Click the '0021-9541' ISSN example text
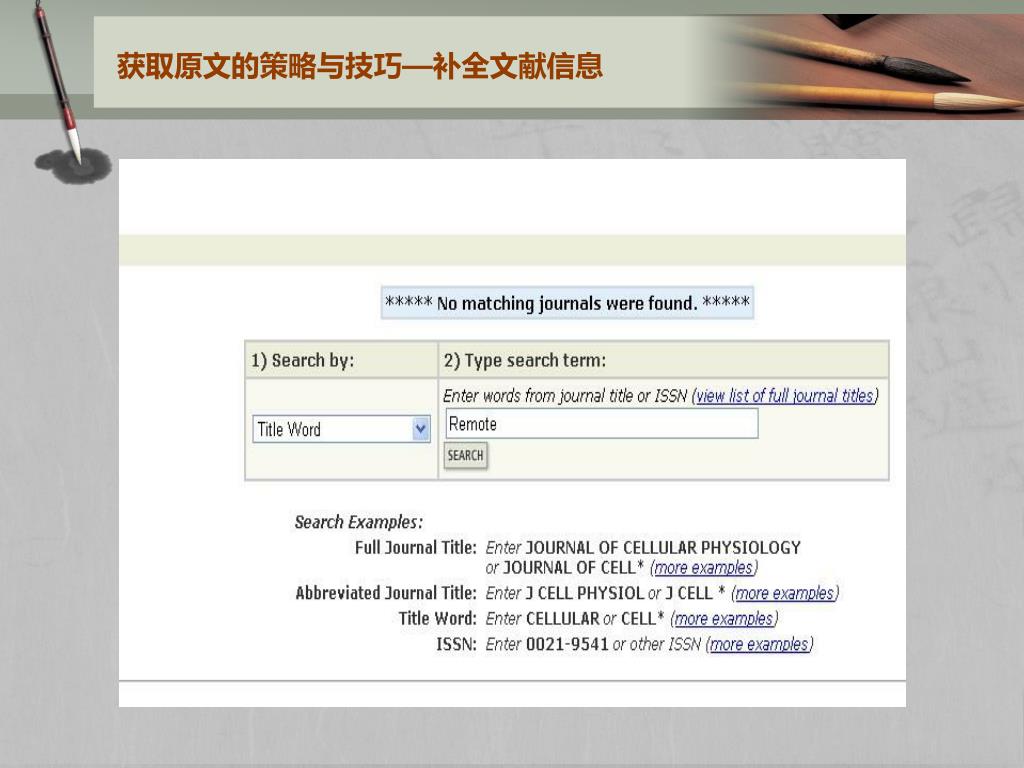 click(x=567, y=644)
